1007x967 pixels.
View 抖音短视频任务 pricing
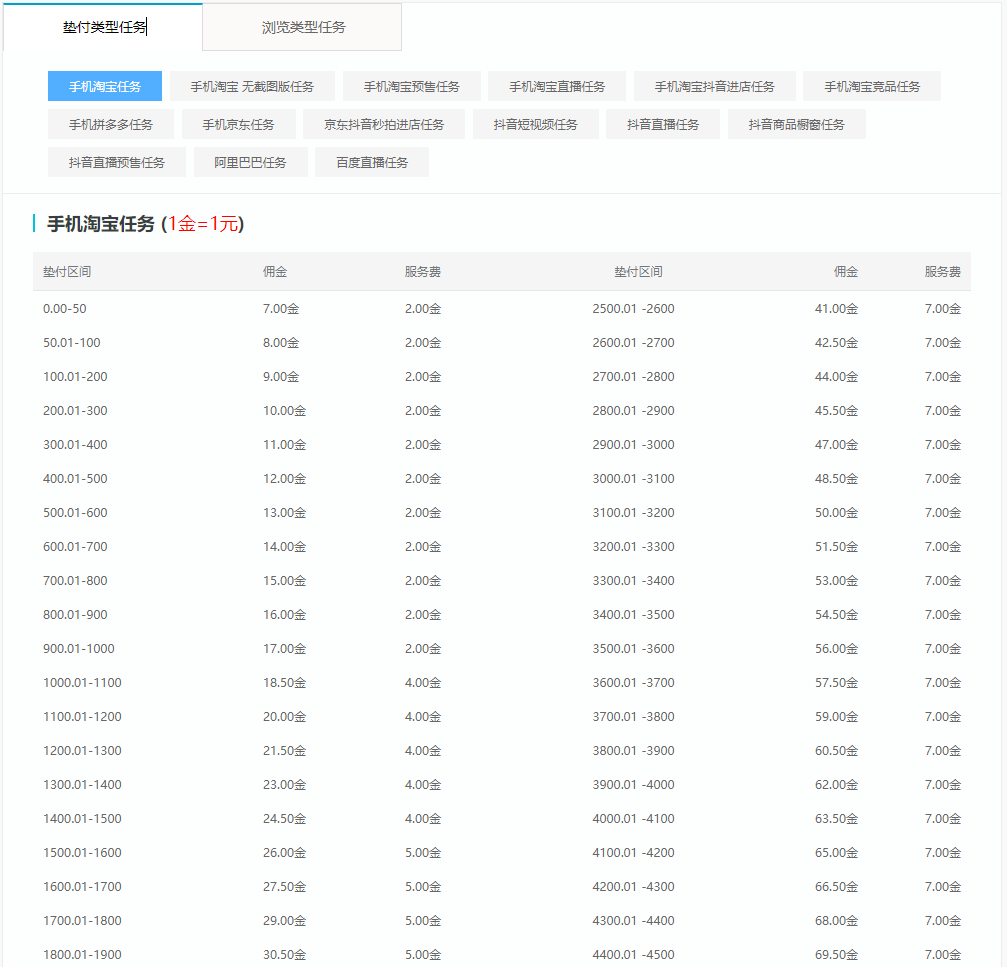pyautogui.click(x=536, y=124)
